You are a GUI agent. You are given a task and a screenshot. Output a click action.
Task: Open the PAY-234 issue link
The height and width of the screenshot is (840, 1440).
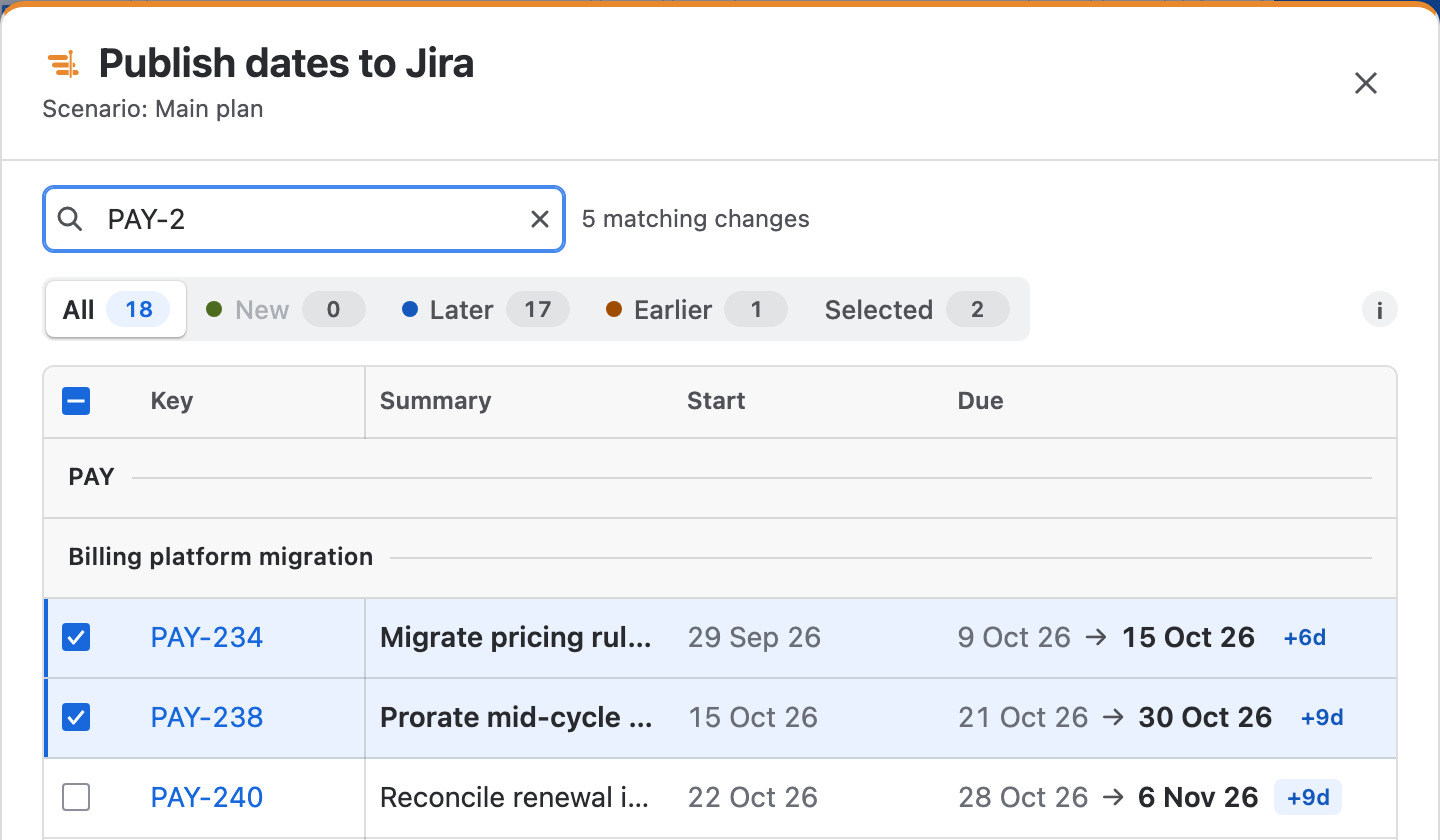[207, 637]
